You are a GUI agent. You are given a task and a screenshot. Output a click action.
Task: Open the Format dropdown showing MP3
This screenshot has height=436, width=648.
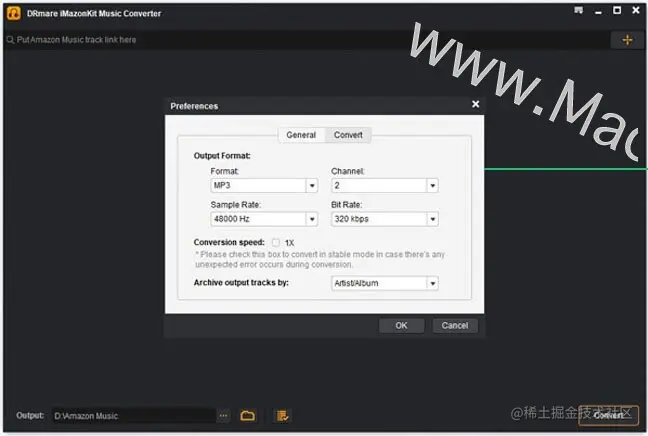[264, 186]
